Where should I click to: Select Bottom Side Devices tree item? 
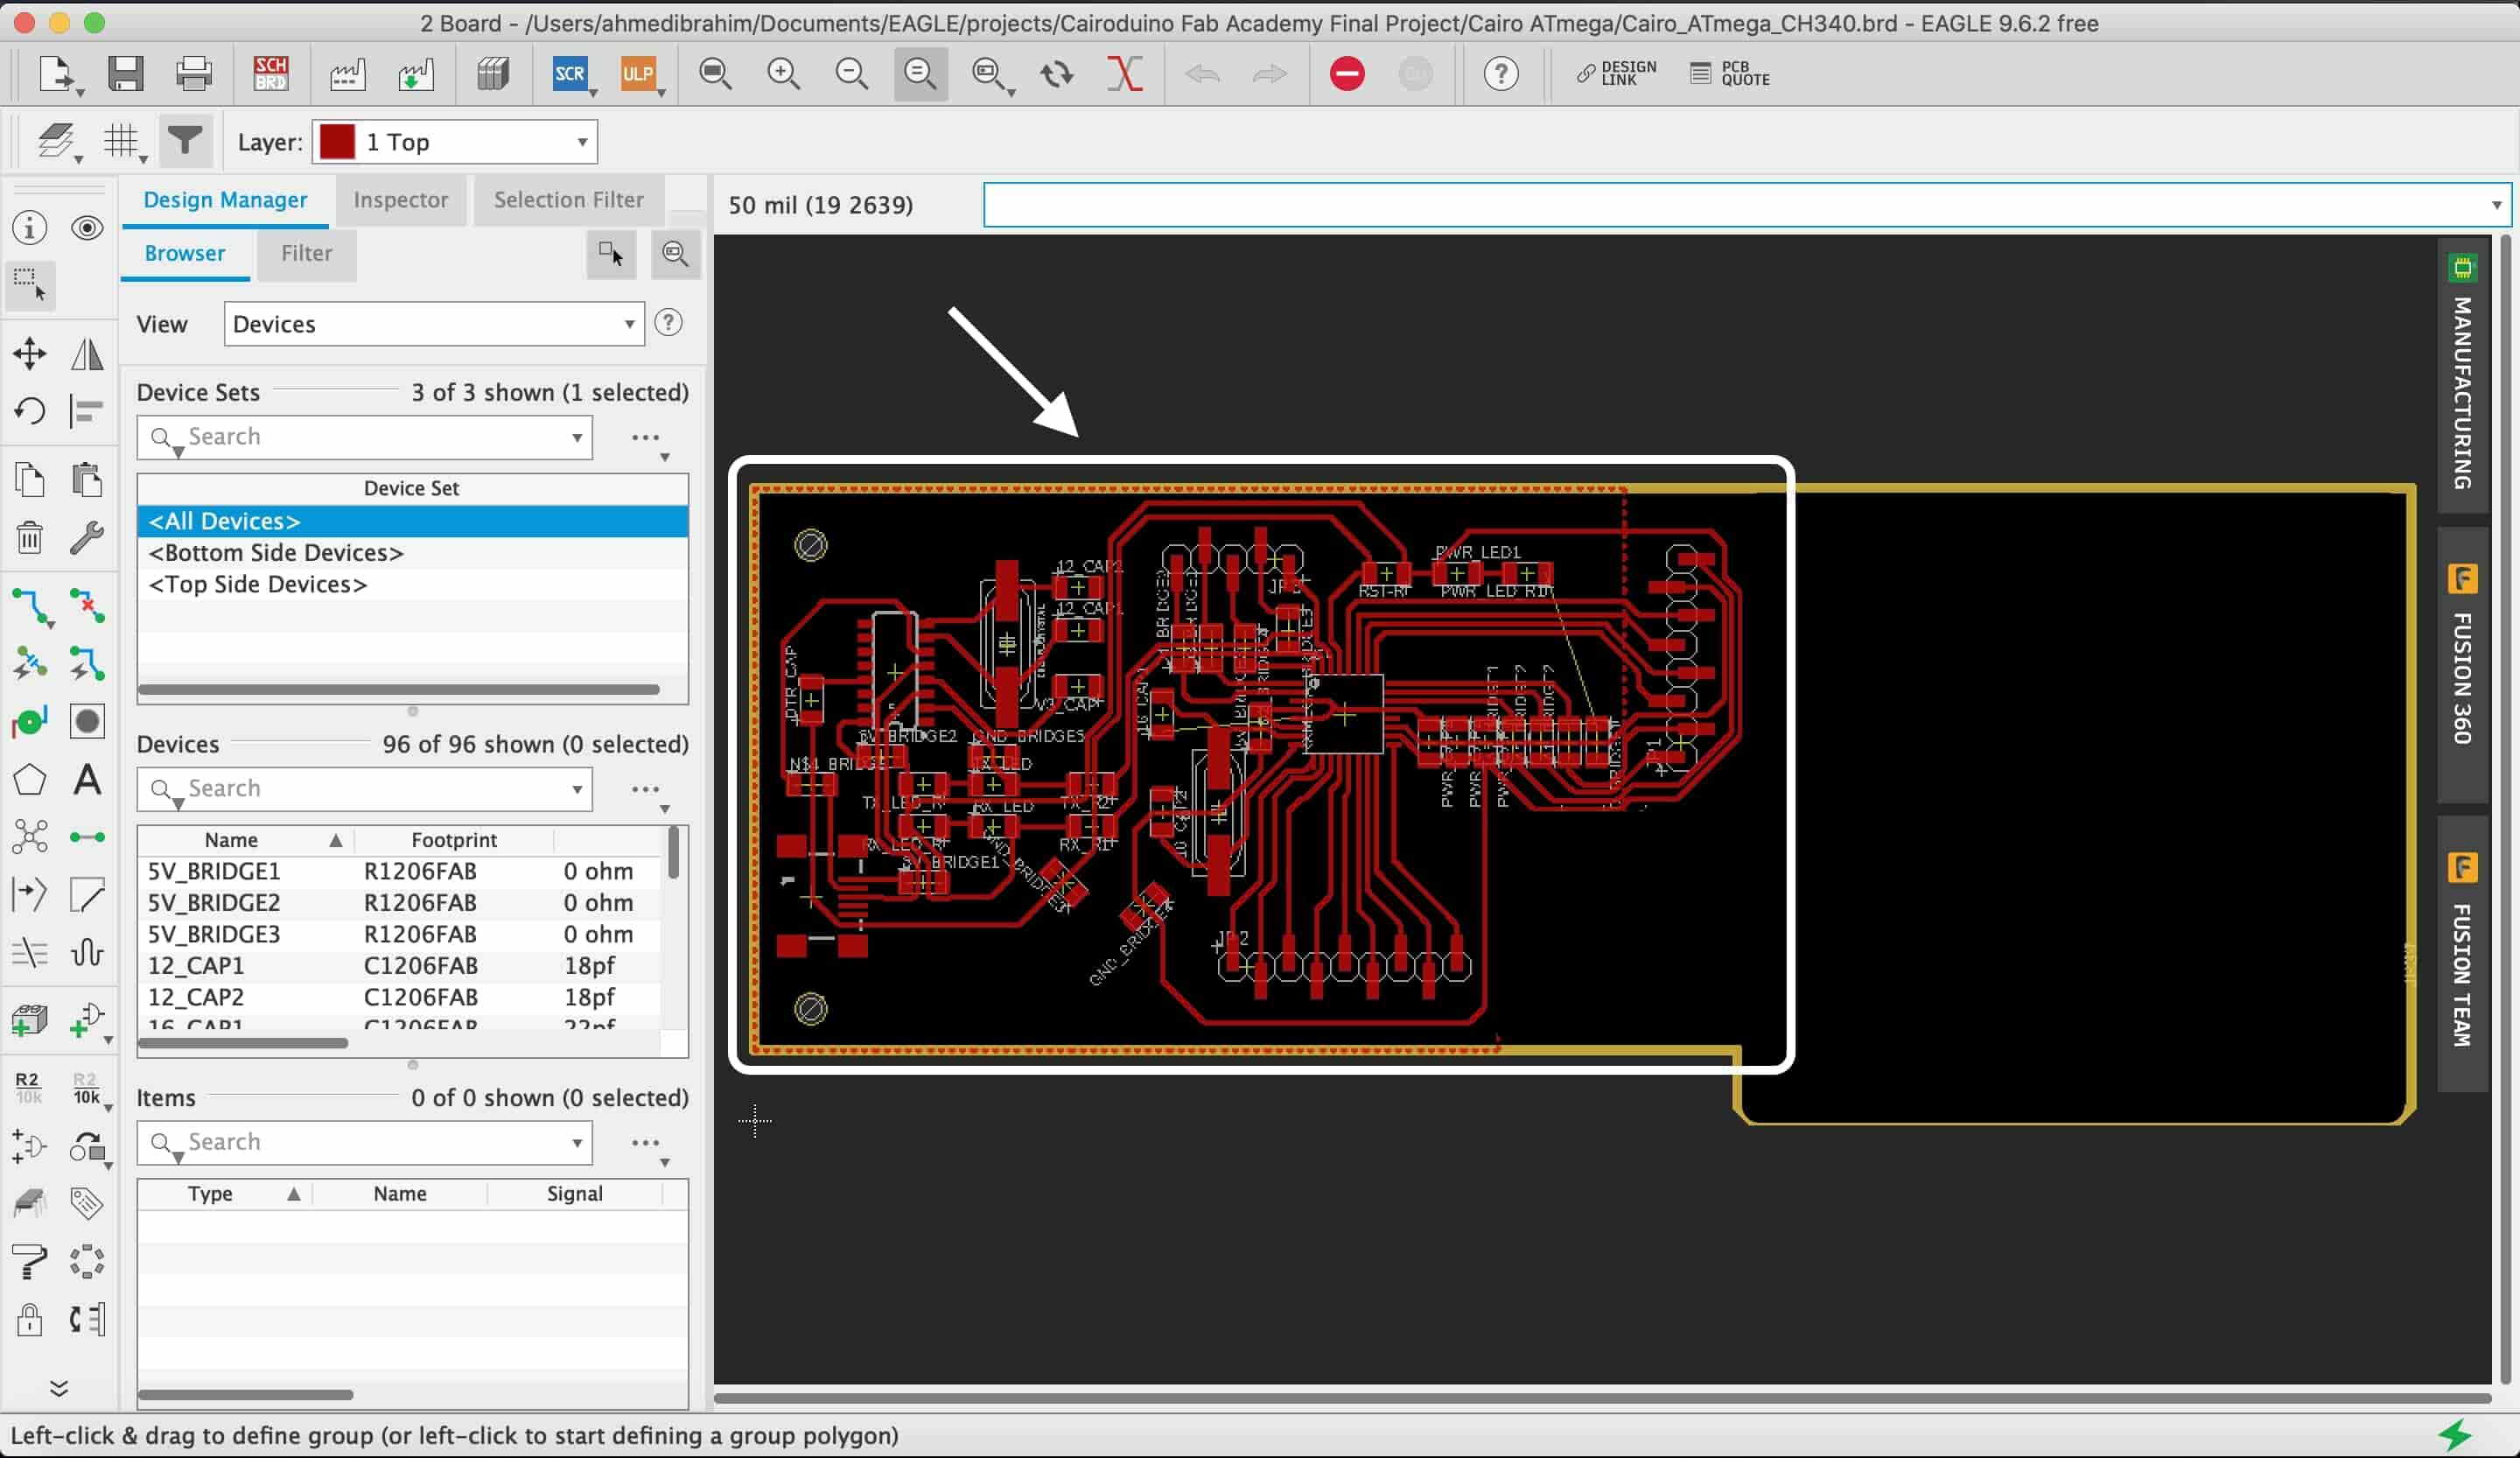[x=277, y=552]
